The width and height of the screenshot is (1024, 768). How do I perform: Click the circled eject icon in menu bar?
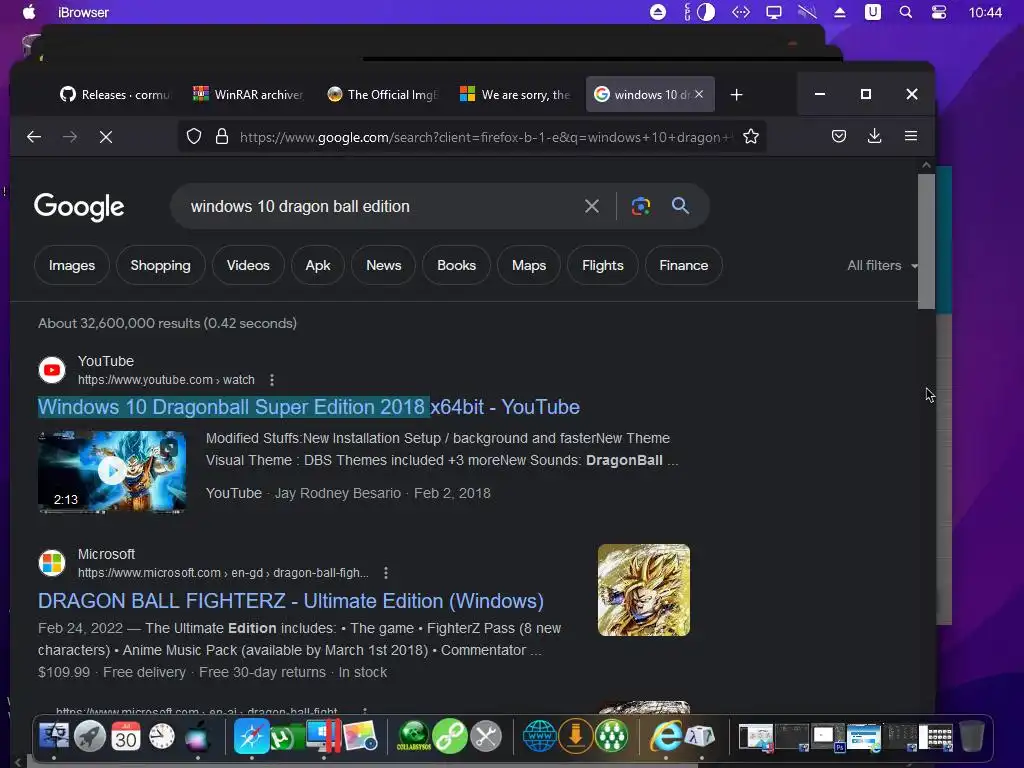click(x=658, y=12)
